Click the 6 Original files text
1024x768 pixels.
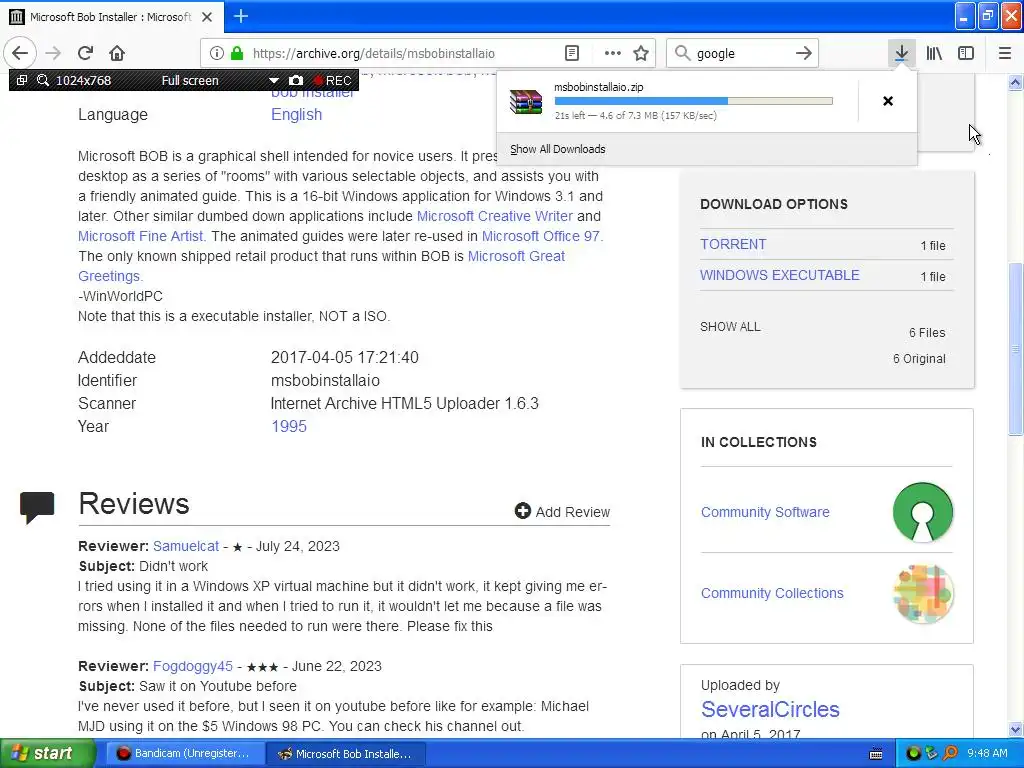[919, 359]
